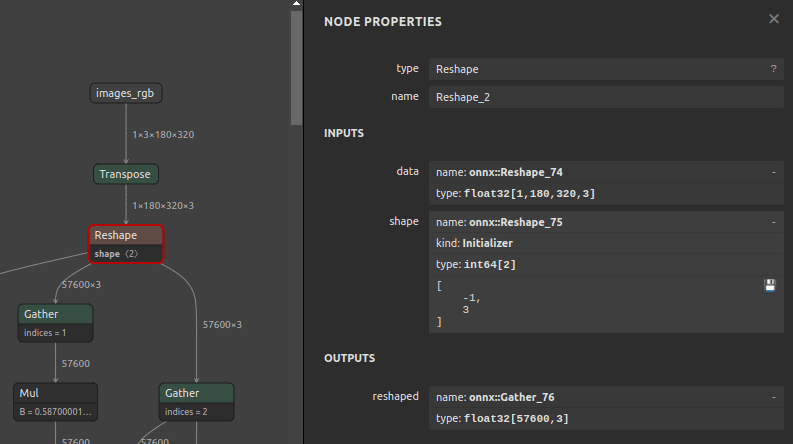
Task: Click the Mul node's B value row
Action: click(x=56, y=411)
